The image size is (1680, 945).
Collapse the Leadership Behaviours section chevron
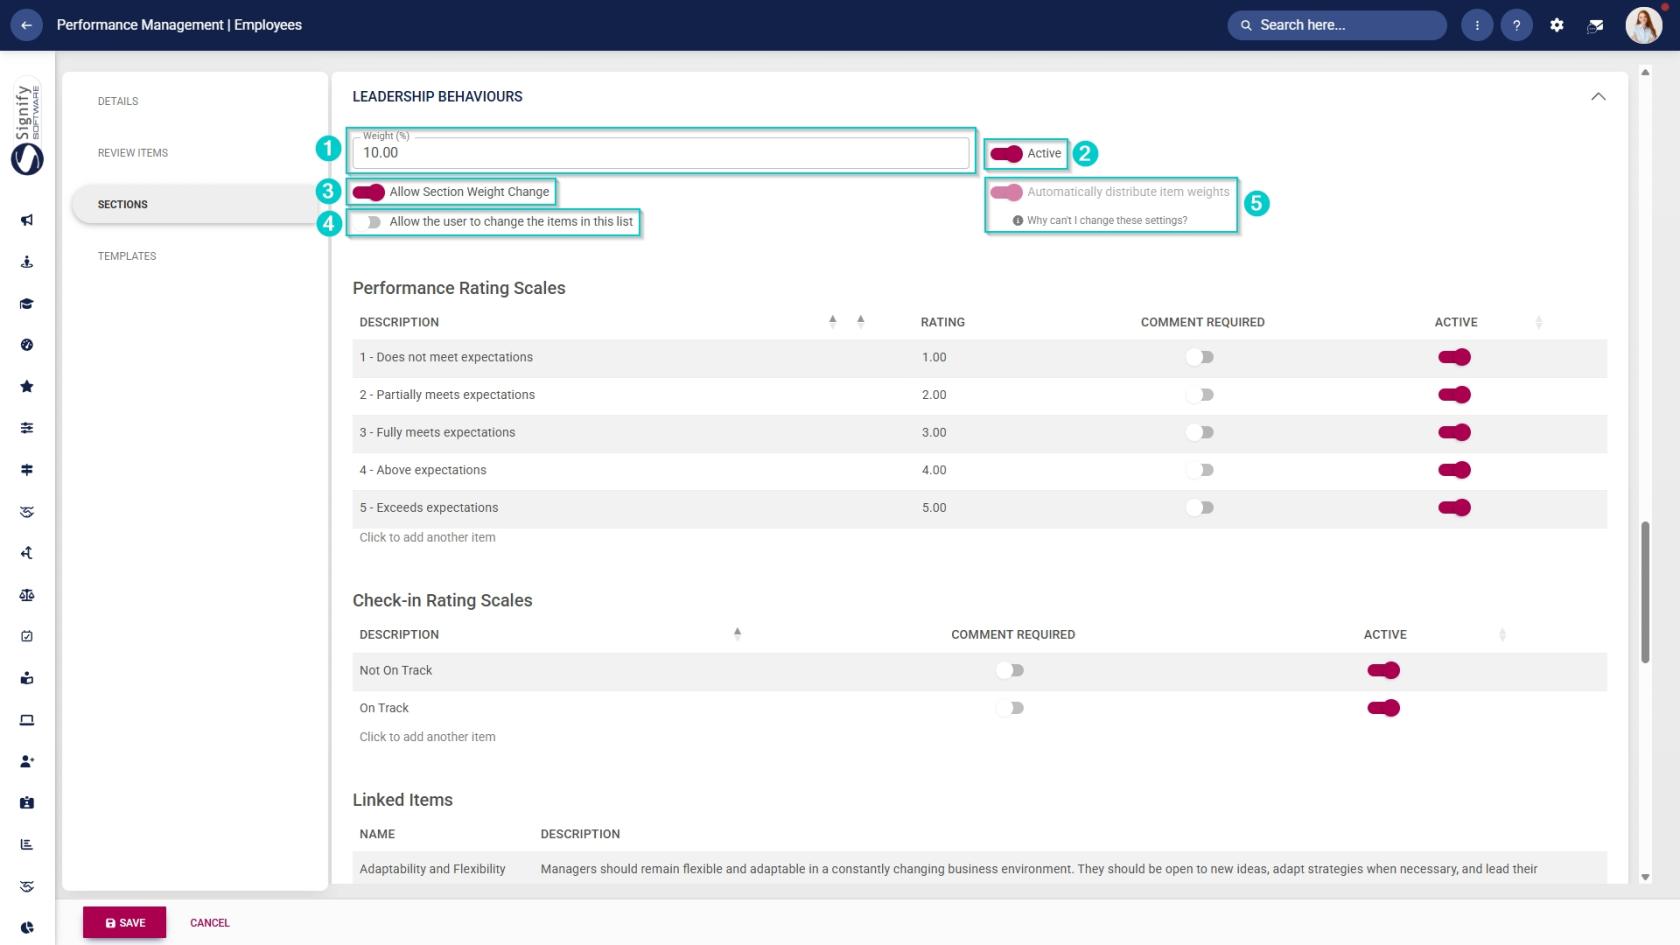tap(1598, 97)
